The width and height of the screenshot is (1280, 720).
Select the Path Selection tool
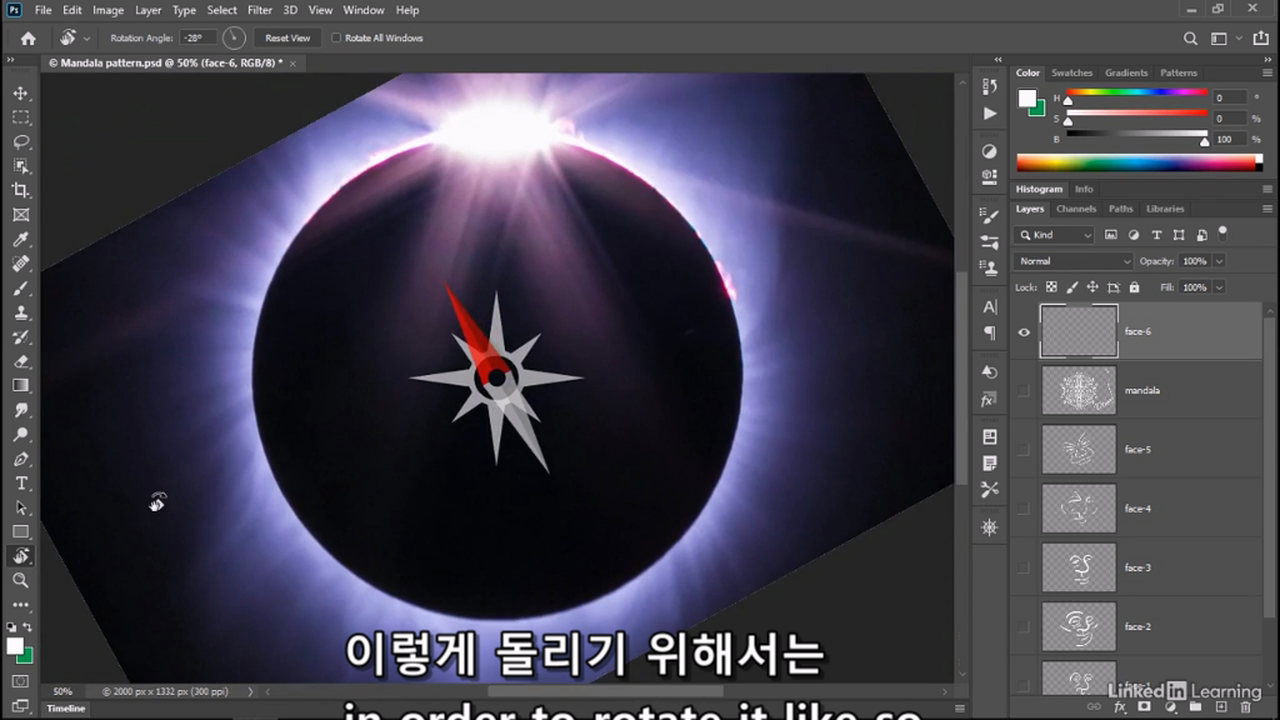(x=21, y=508)
